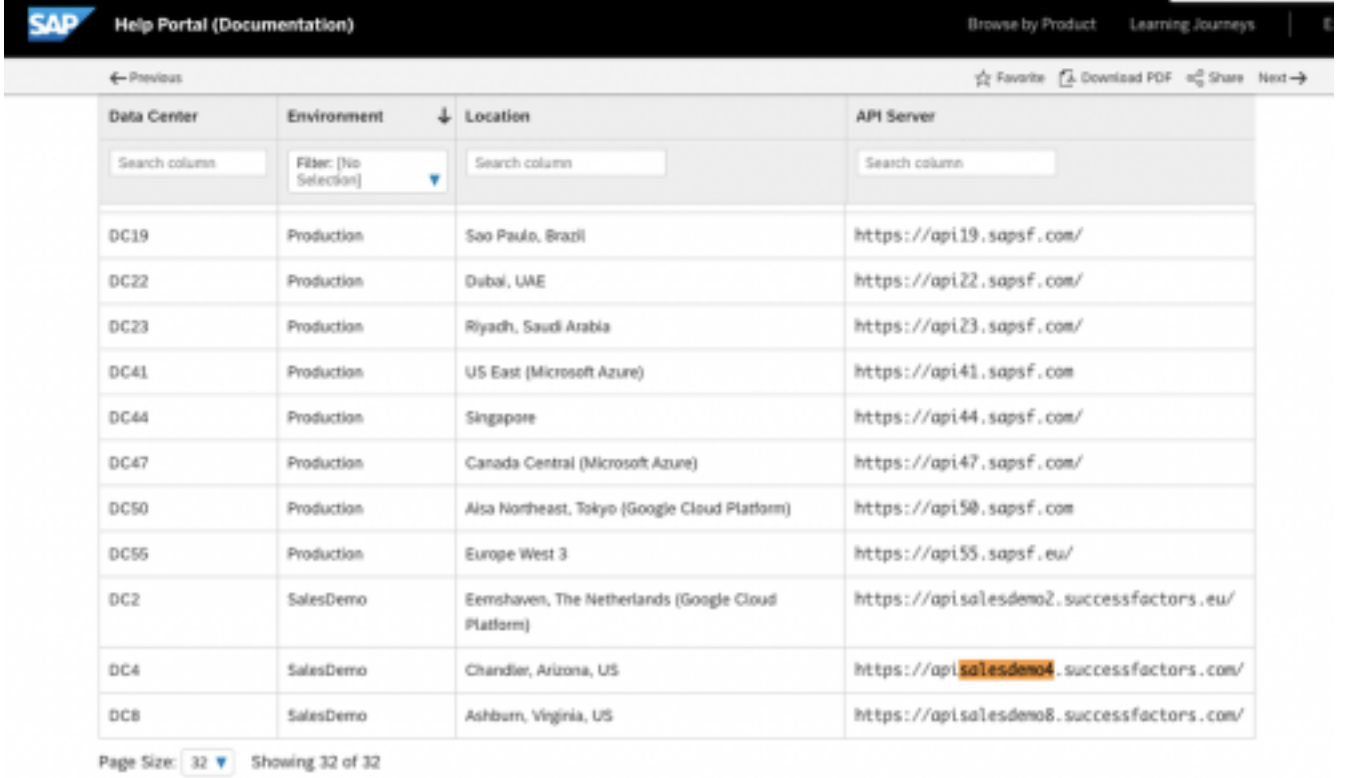
Task: Click the API Server search column field
Action: 956,162
